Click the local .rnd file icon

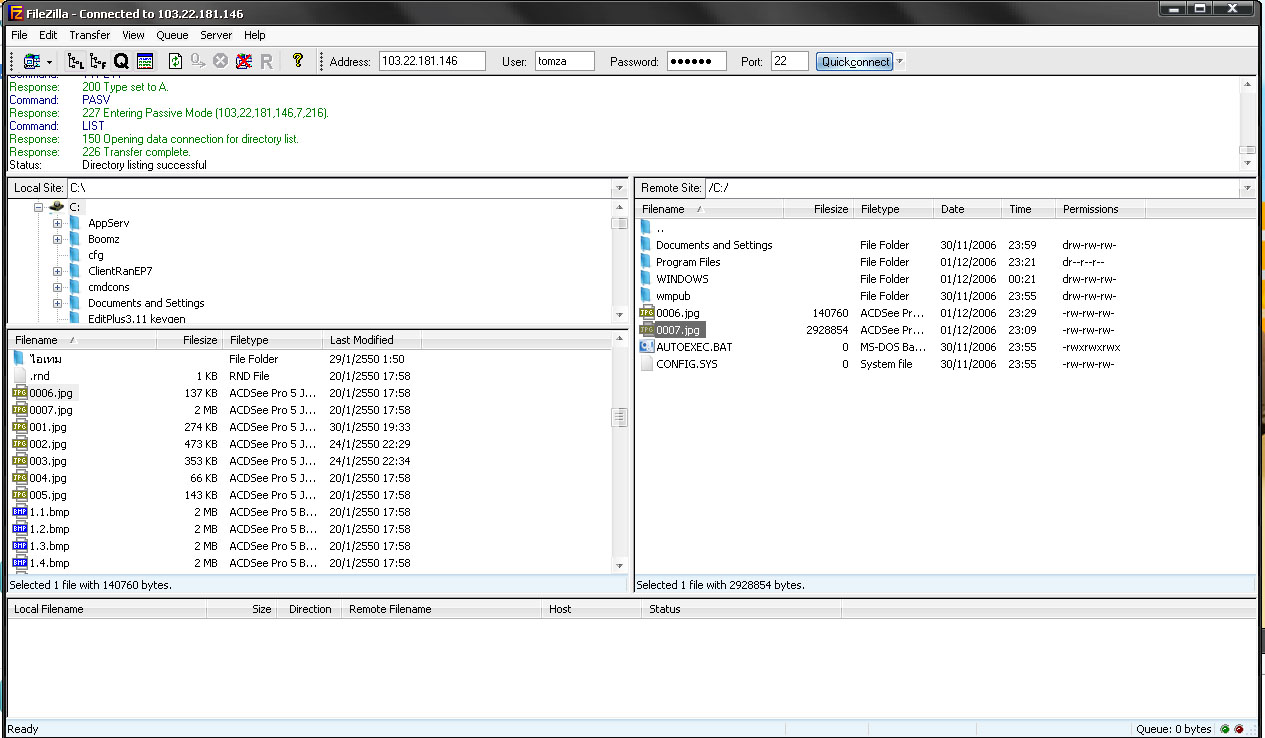[x=19, y=376]
